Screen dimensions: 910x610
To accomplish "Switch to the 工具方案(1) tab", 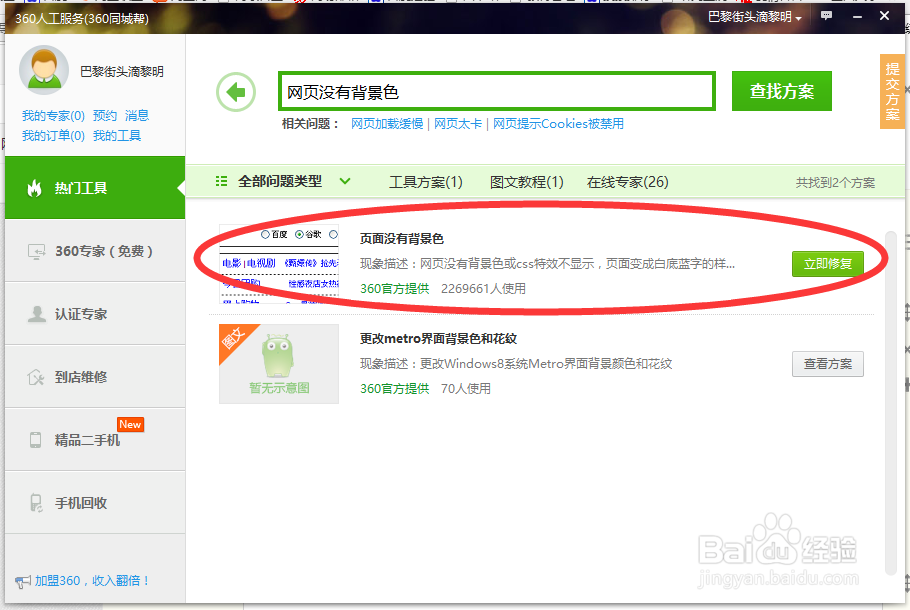I will point(425,182).
